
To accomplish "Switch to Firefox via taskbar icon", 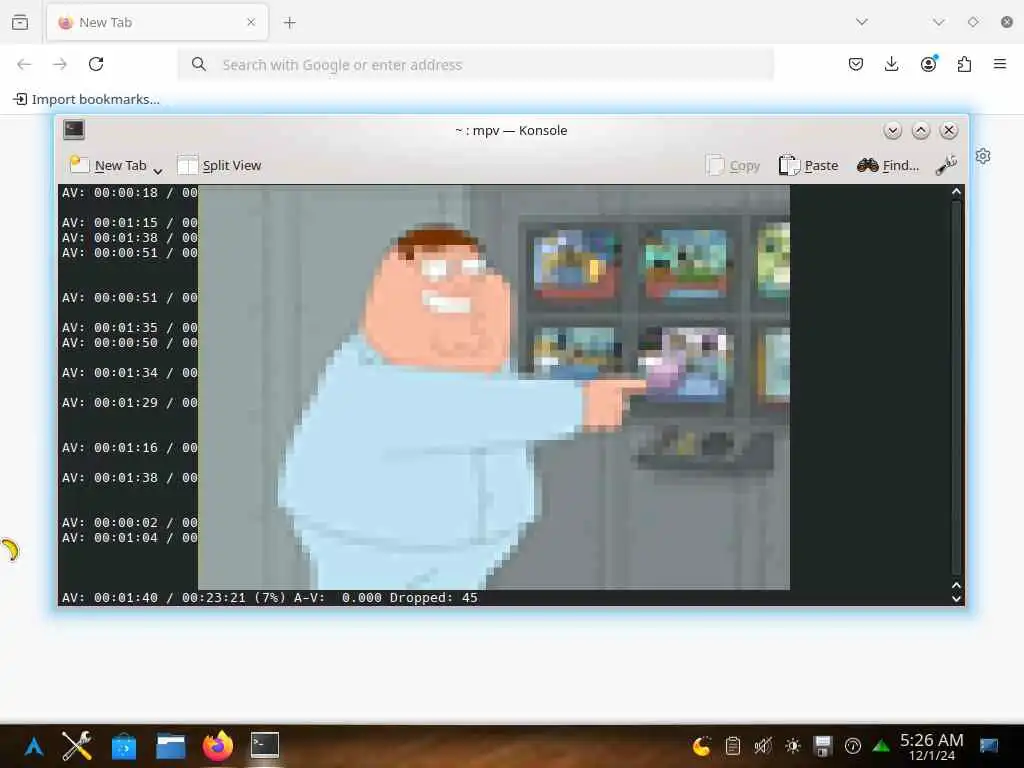I will tap(217, 746).
